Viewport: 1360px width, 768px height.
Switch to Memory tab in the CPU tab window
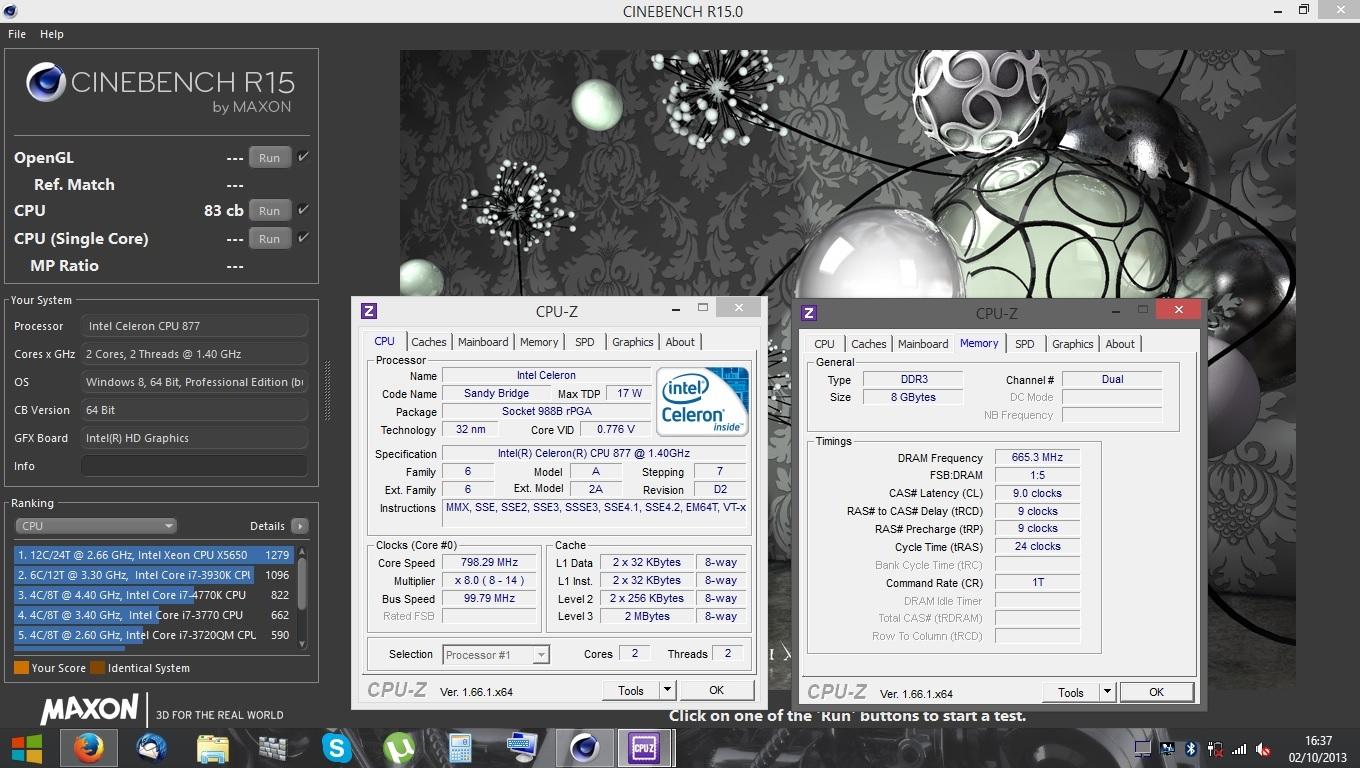point(539,342)
